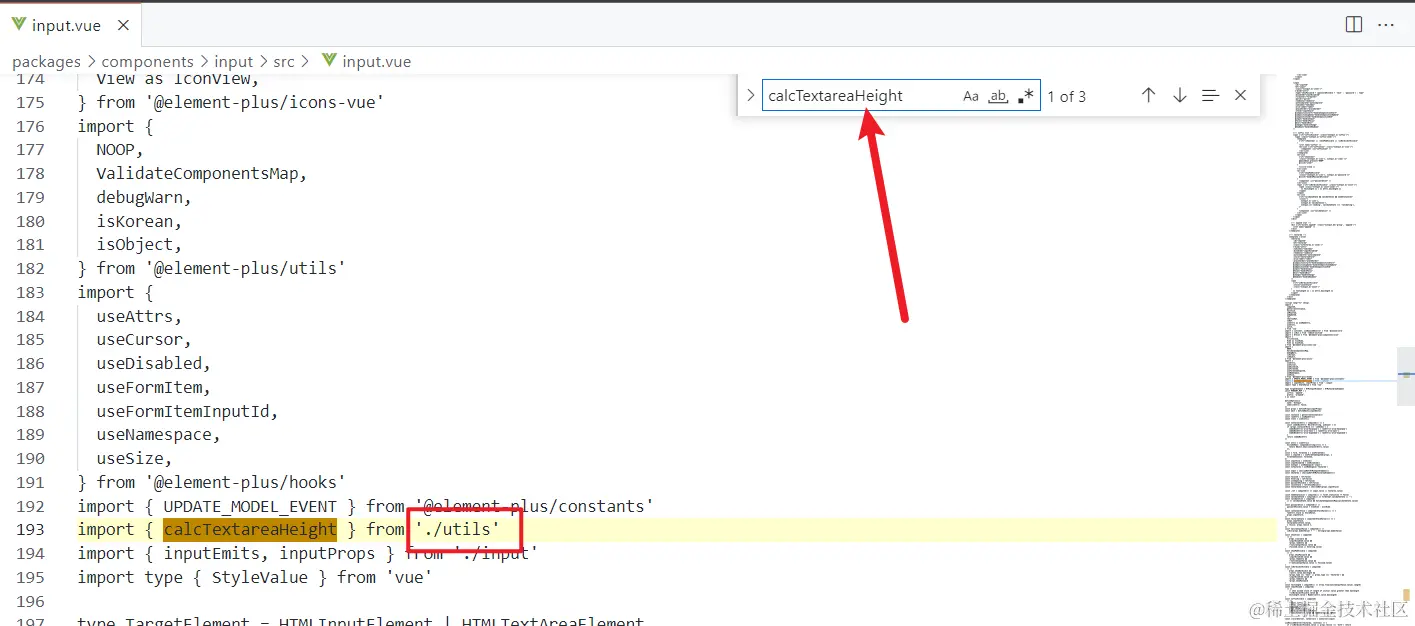Screen dimensions: 1415x626
Task: Click isObject on line 181
Action: 135,245
